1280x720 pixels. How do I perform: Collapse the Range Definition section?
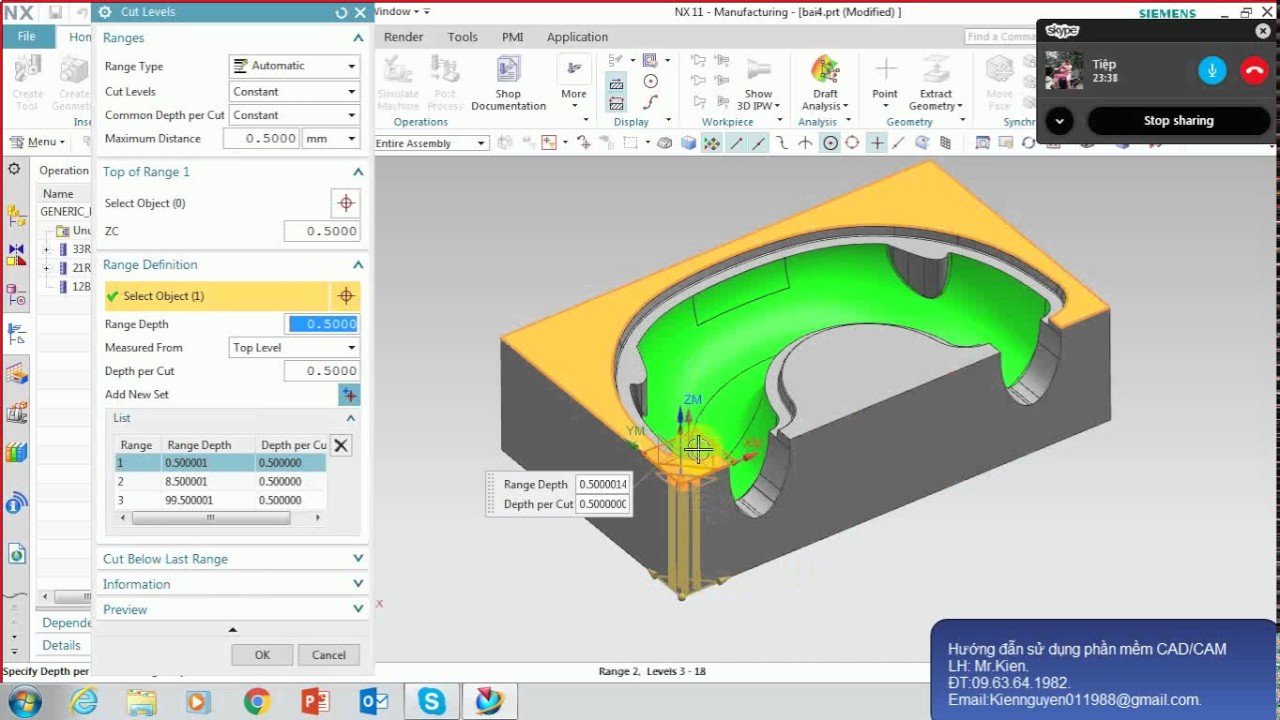[358, 265]
